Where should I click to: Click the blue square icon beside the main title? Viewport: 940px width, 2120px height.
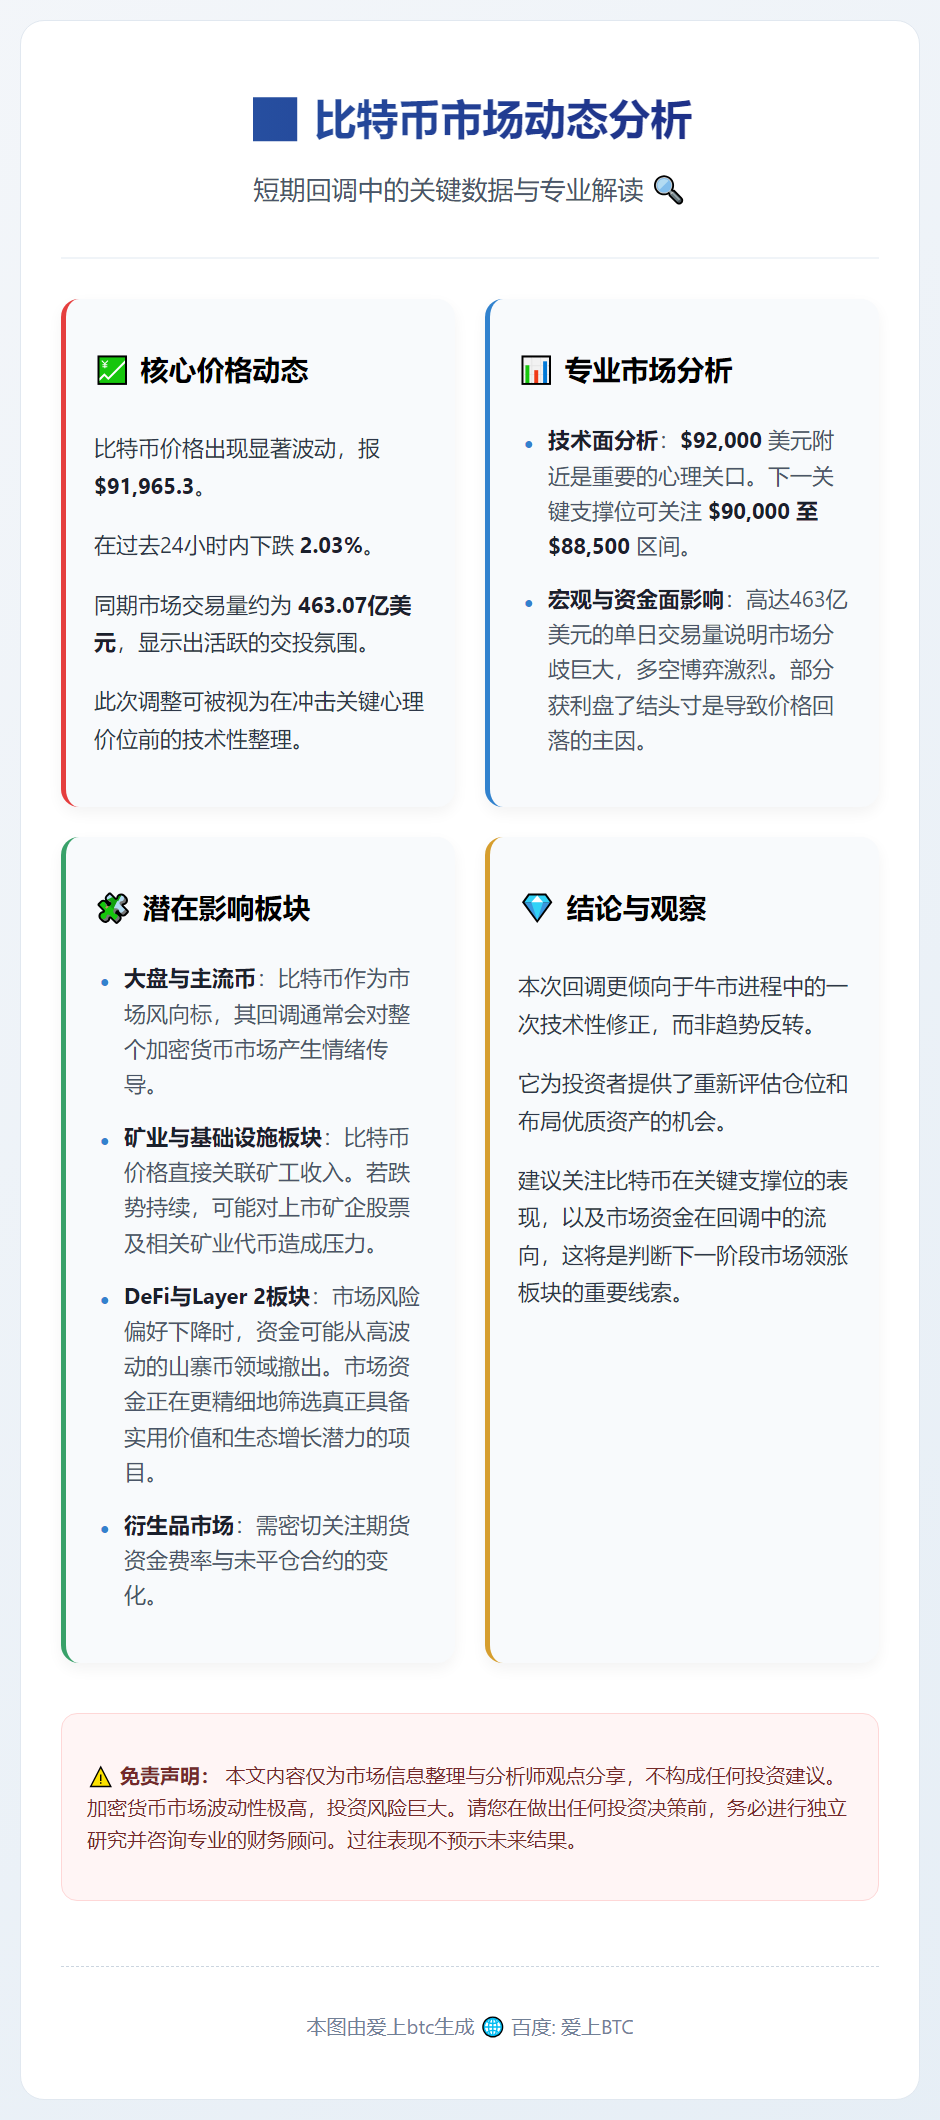tap(275, 119)
